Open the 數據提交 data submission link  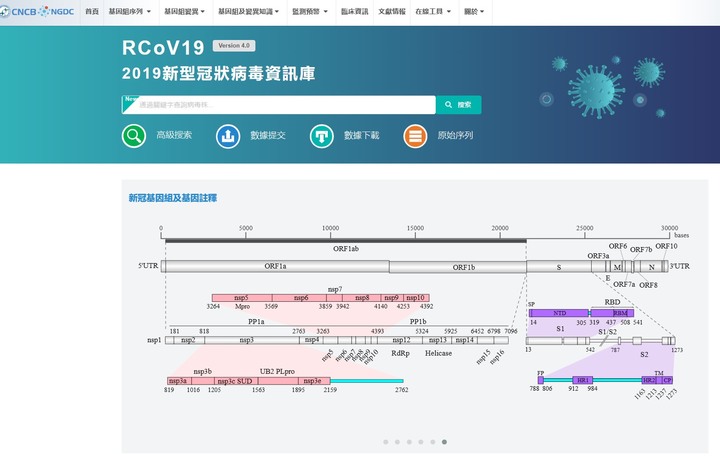268,135
